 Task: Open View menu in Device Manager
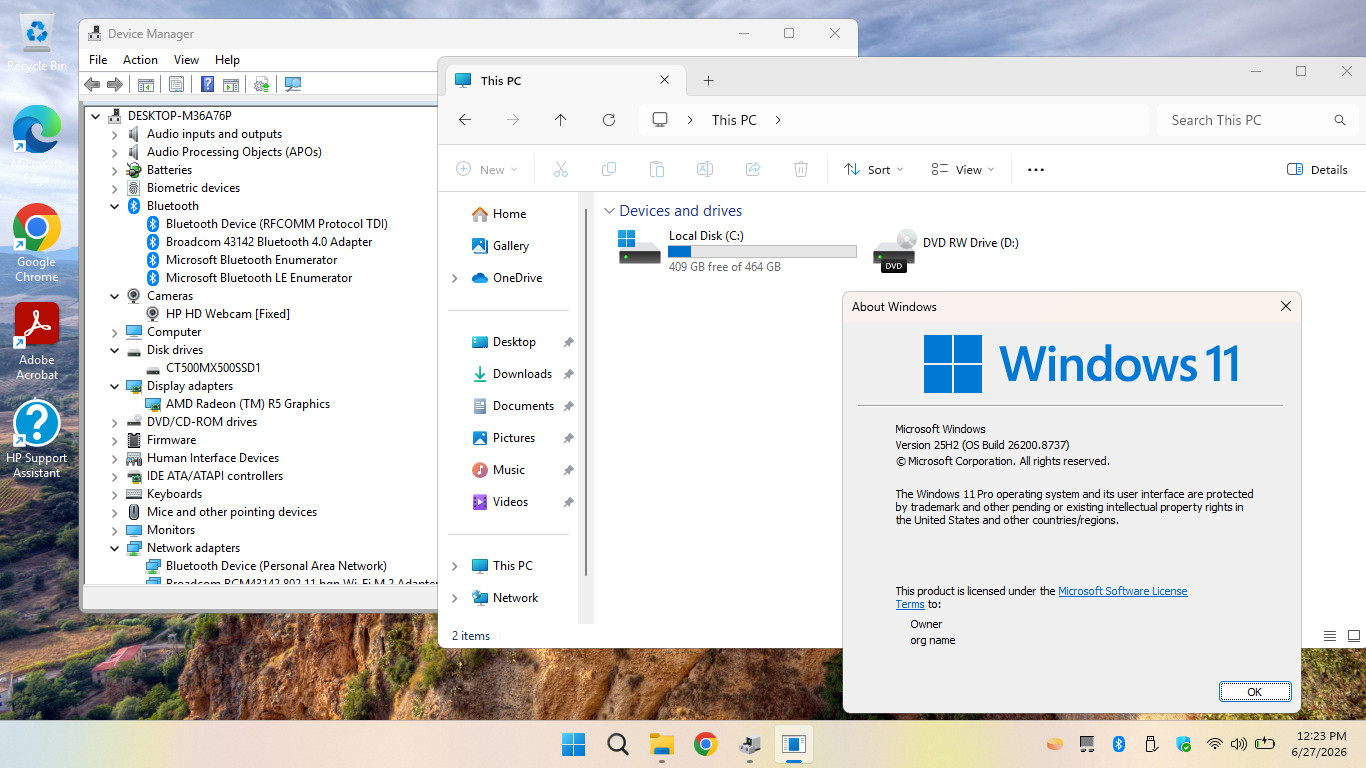click(x=186, y=60)
